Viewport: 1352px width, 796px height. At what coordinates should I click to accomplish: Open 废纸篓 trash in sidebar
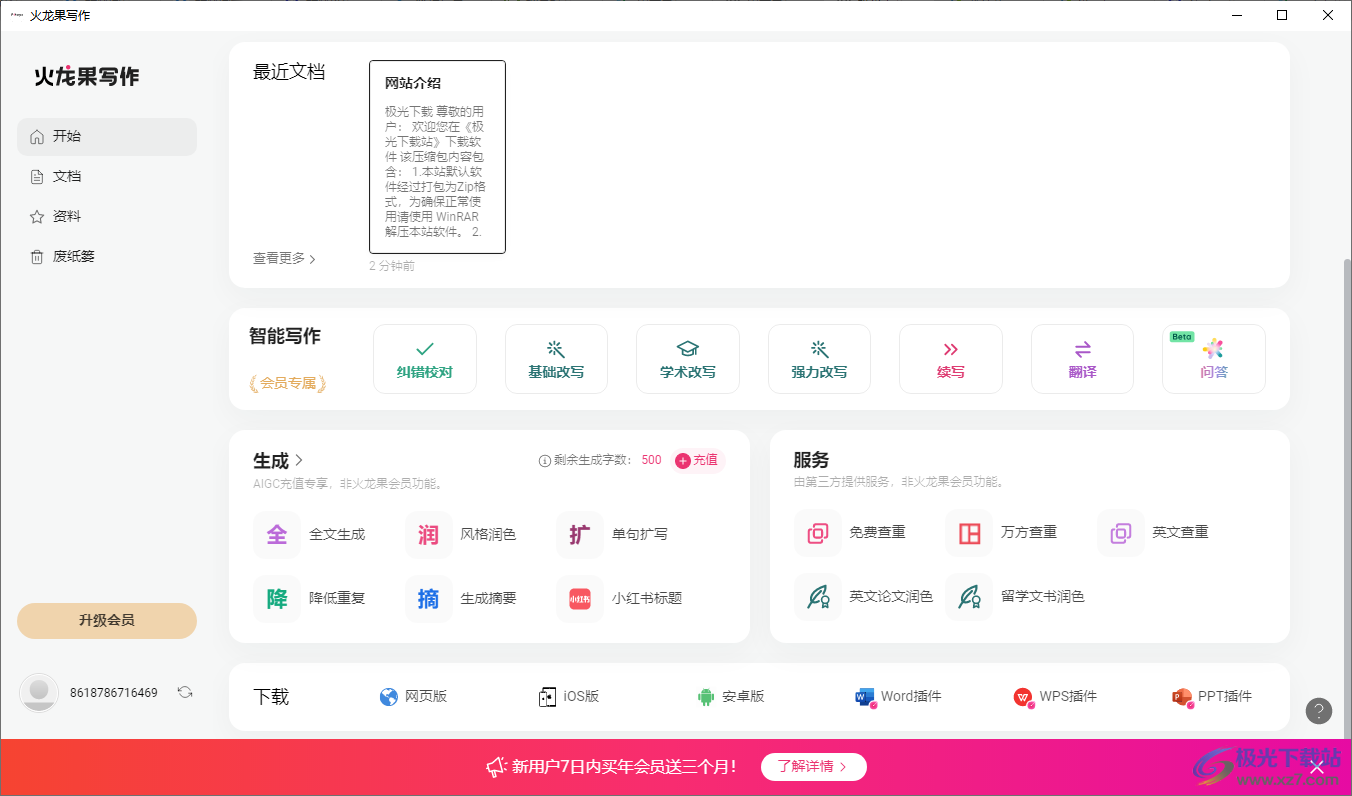(x=107, y=257)
